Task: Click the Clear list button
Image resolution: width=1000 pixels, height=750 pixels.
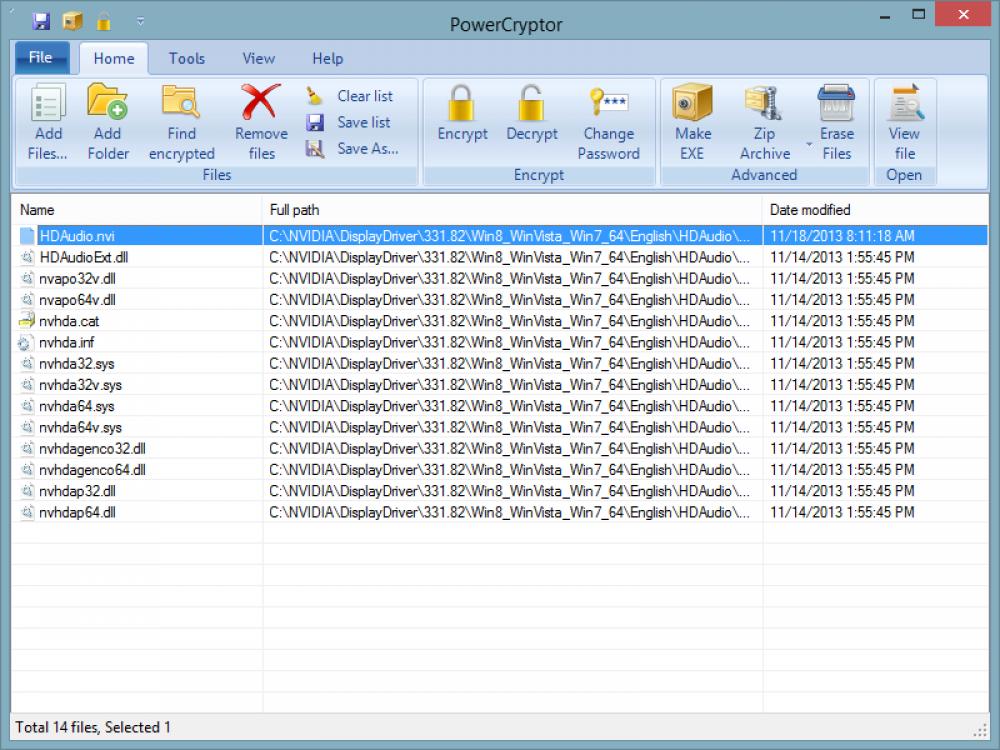Action: pos(356,95)
